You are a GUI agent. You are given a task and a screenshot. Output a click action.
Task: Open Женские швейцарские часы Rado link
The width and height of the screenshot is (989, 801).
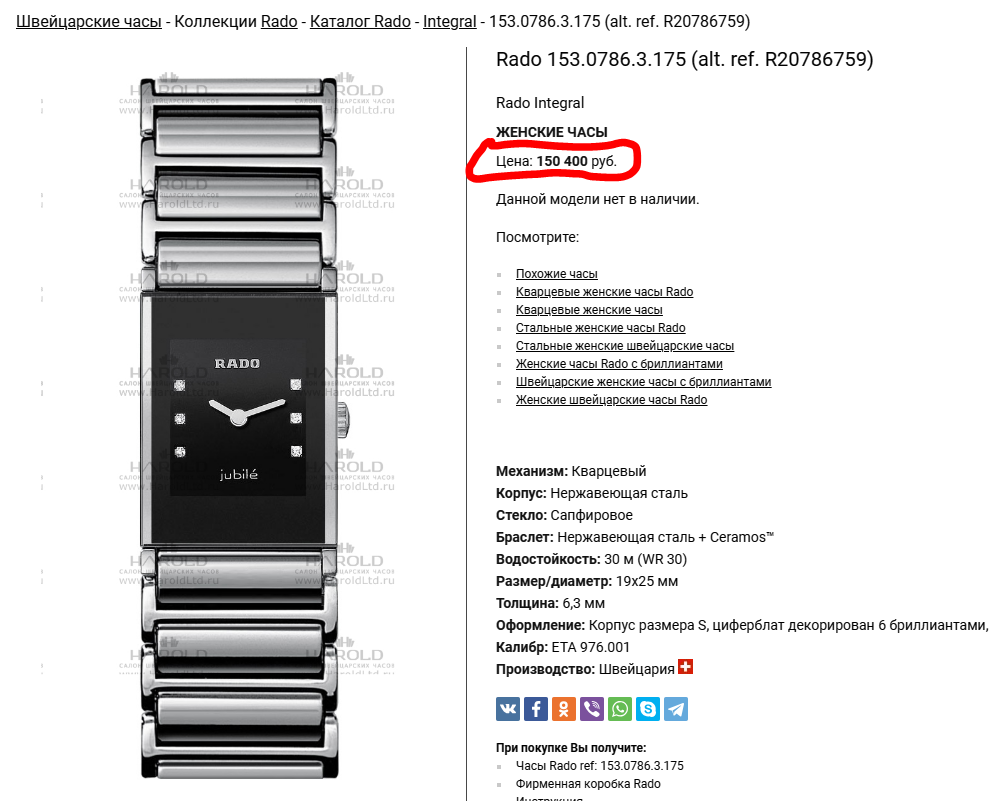(611, 400)
